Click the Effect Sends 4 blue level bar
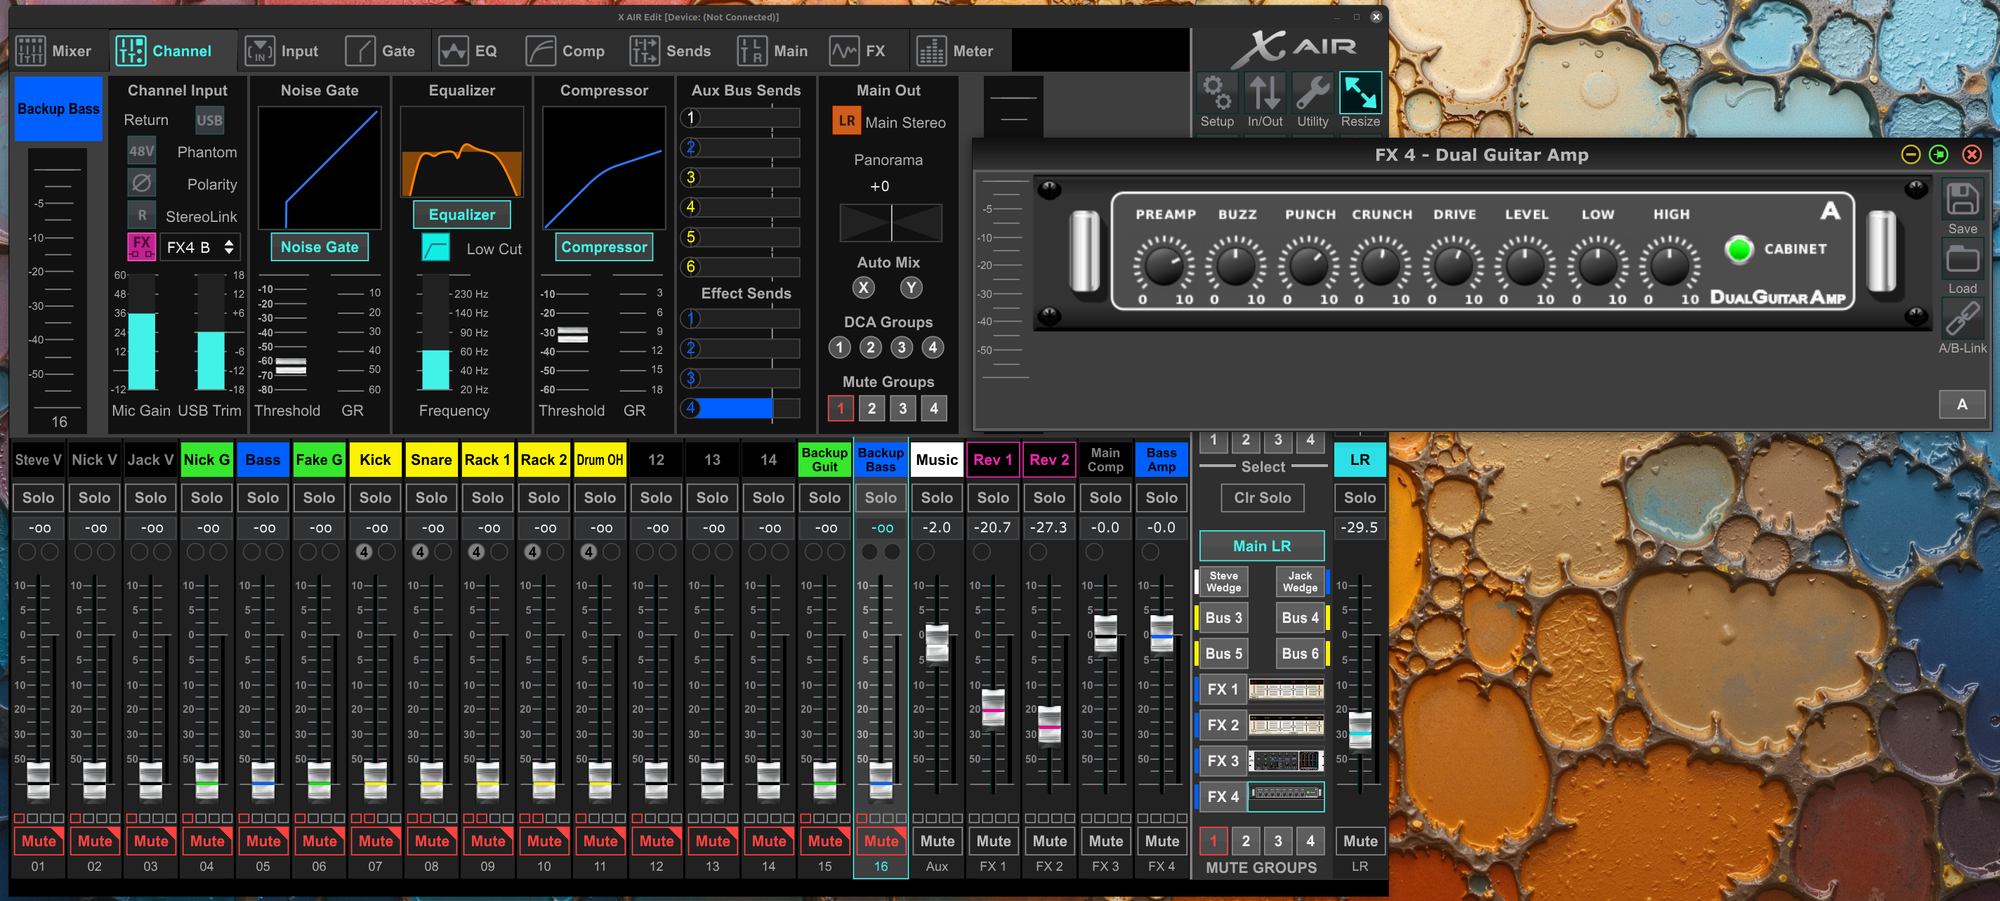The width and height of the screenshot is (2000, 901). click(741, 408)
